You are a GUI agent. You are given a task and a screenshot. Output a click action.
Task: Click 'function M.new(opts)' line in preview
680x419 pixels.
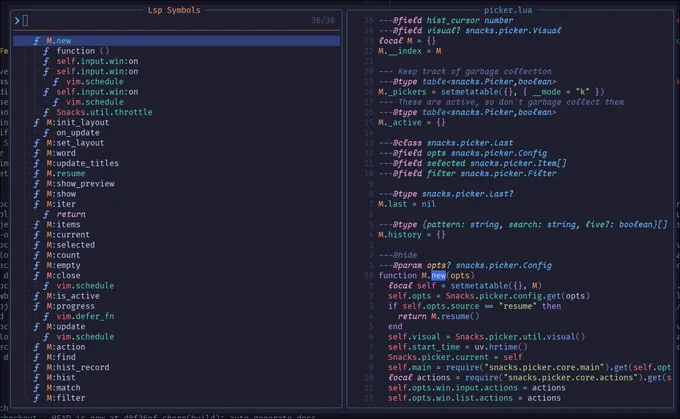(x=426, y=275)
